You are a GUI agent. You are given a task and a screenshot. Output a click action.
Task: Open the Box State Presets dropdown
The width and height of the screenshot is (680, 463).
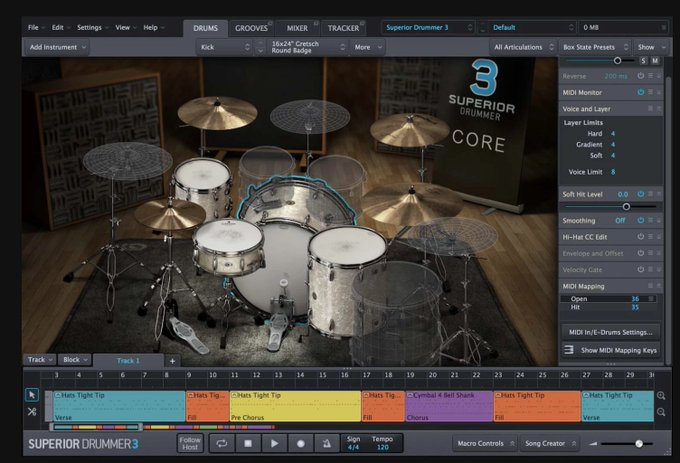595,47
